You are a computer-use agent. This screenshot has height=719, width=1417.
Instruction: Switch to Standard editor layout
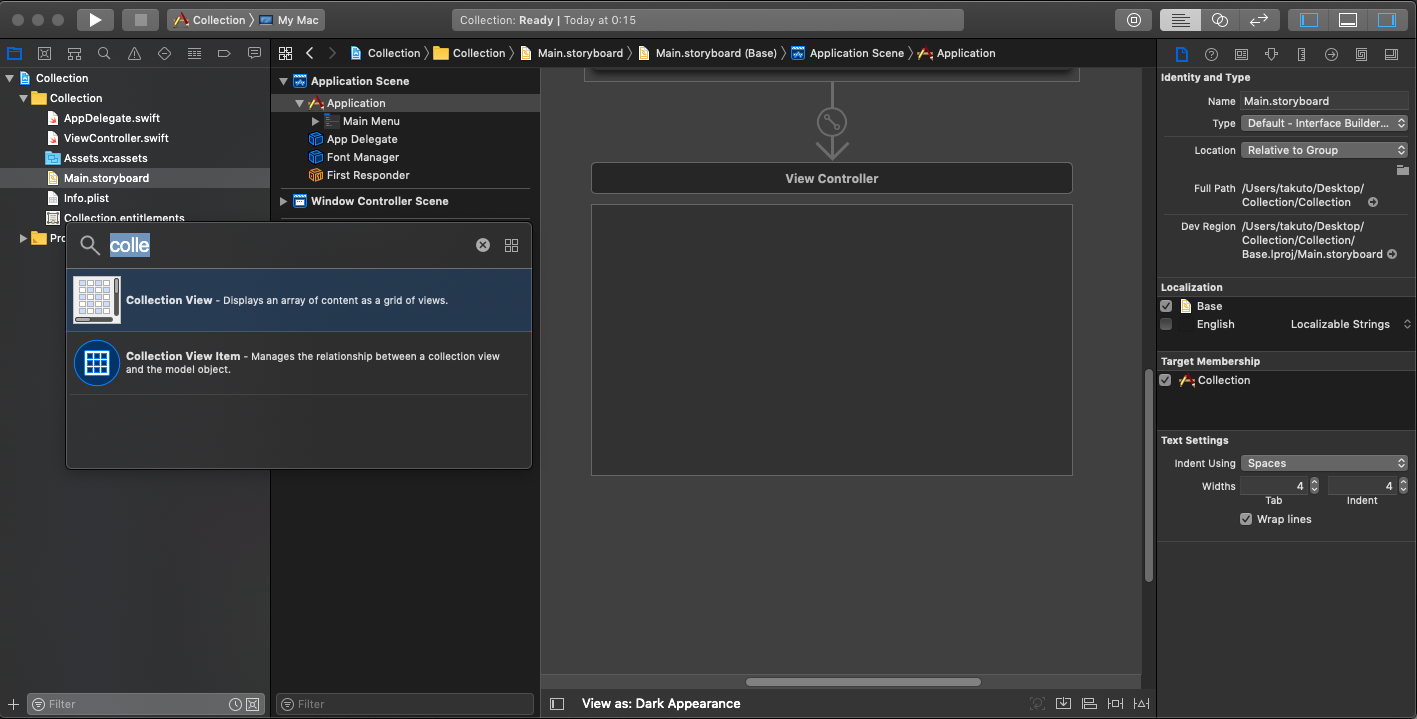tap(1181, 20)
